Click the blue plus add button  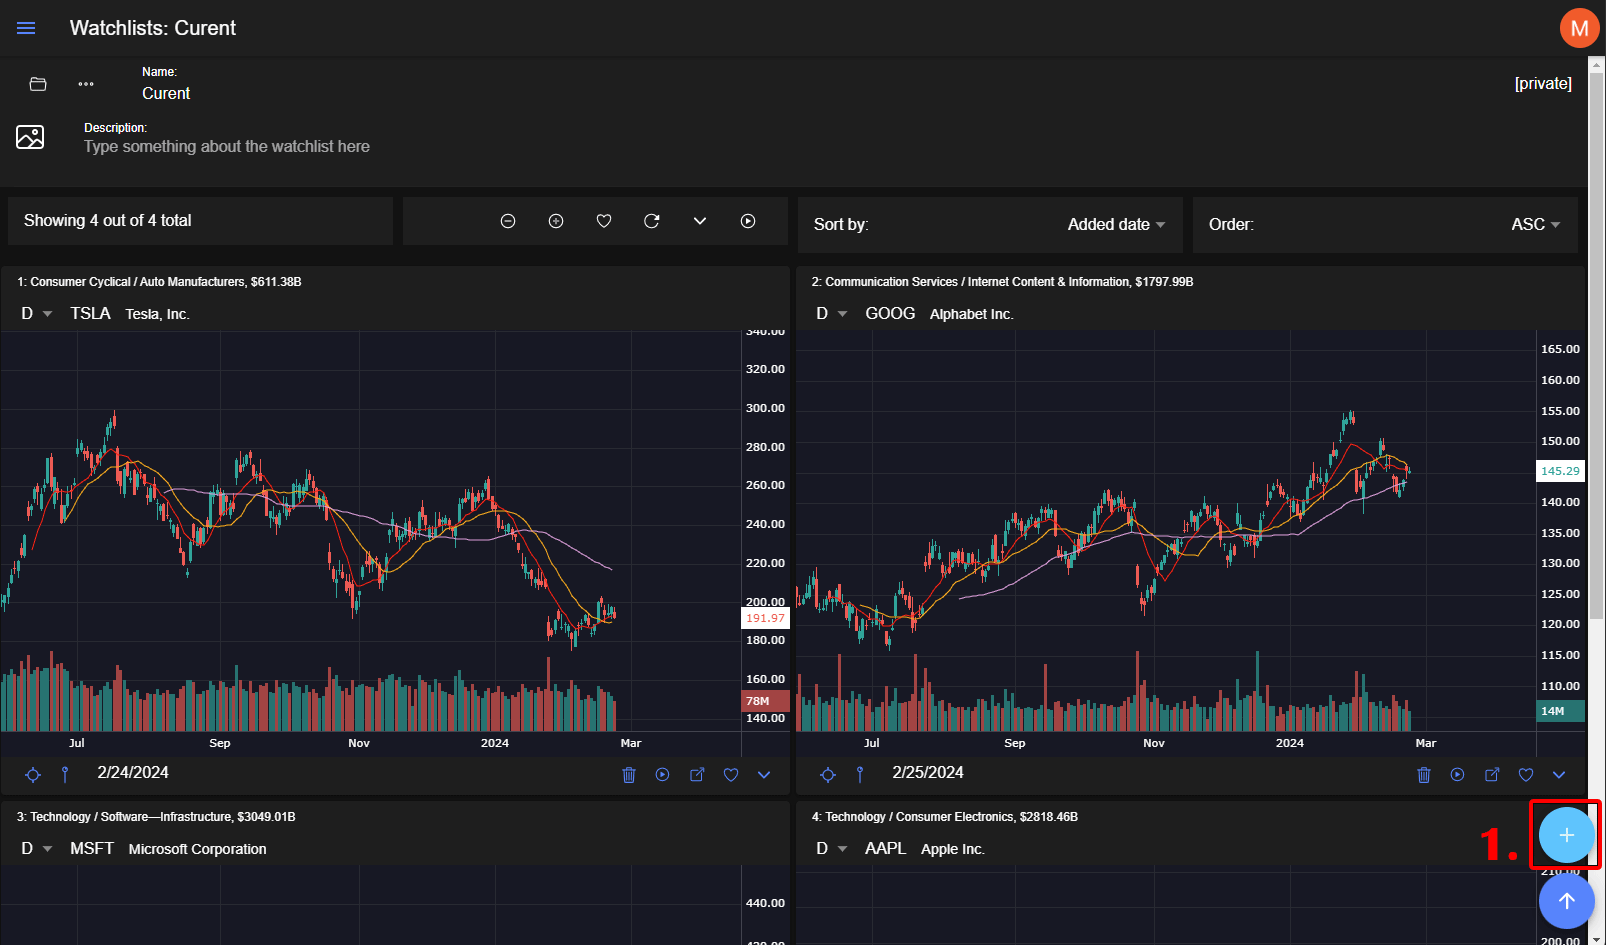pos(1566,835)
